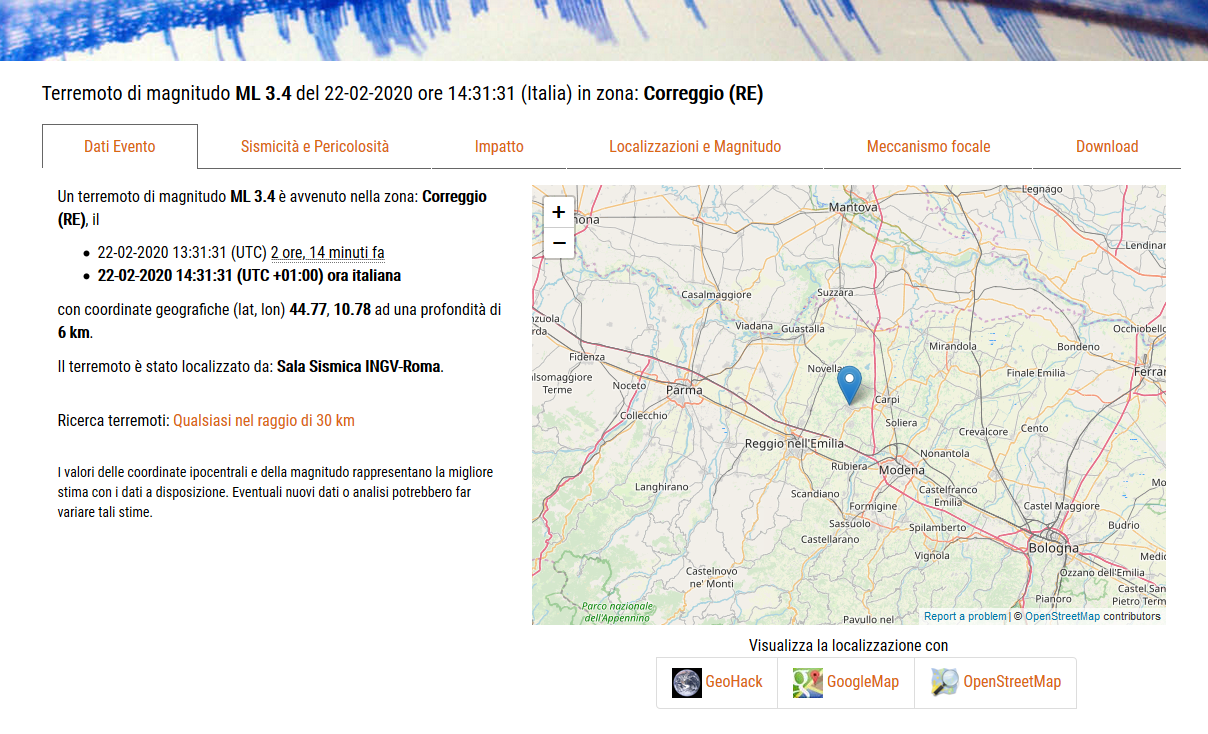The height and width of the screenshot is (734, 1208).
Task: Click the Casalmaggiore label on the map
Action: pos(716,295)
